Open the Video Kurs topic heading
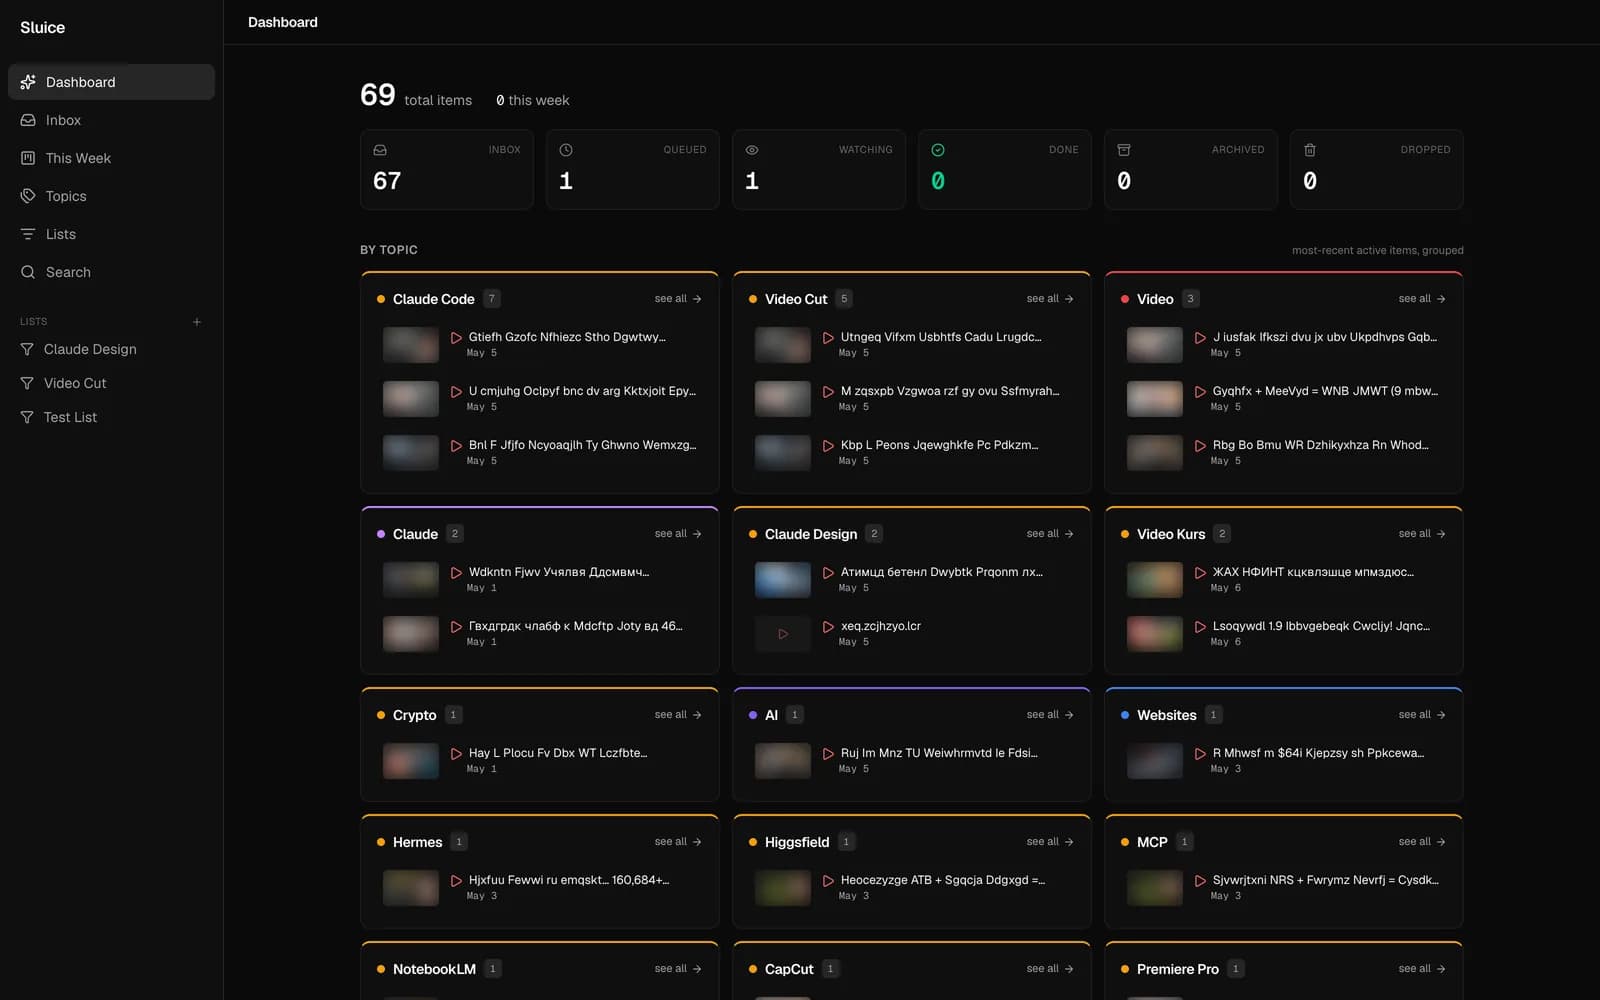This screenshot has height=1000, width=1600. (1171, 534)
